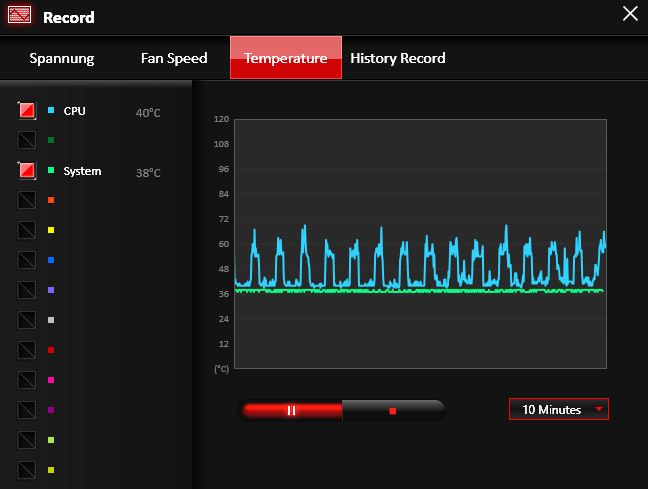Viewport: 648px width, 489px height.
Task: Close the Record window
Action: tap(630, 14)
